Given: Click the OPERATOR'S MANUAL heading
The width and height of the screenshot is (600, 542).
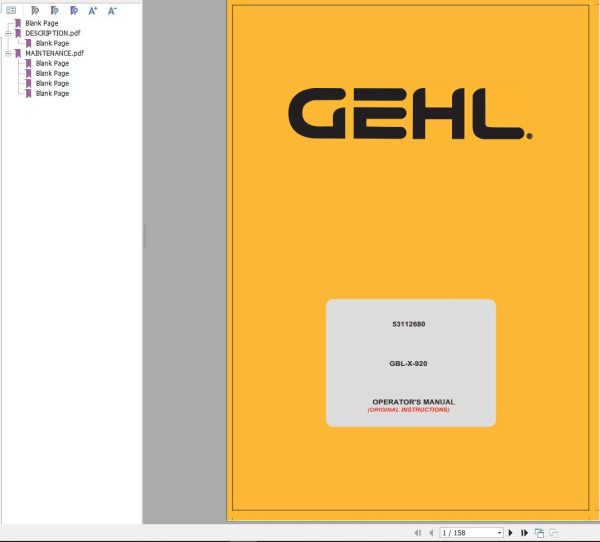Looking at the screenshot, I should pos(414,402).
